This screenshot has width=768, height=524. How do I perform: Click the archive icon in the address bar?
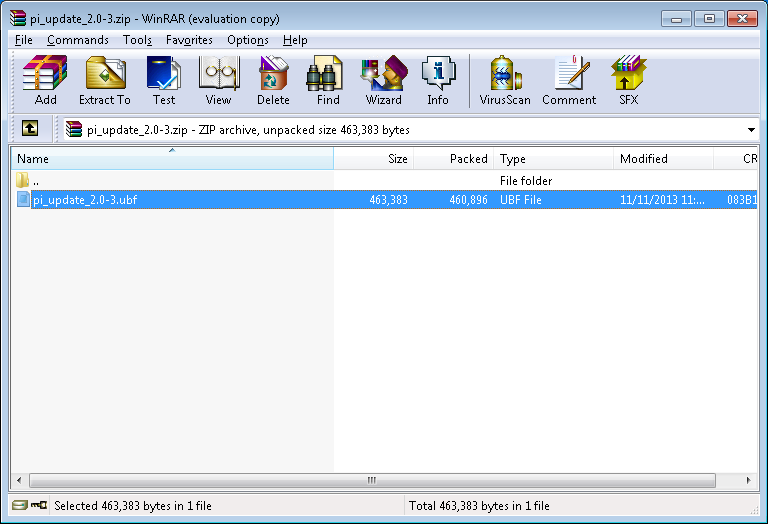[74, 129]
